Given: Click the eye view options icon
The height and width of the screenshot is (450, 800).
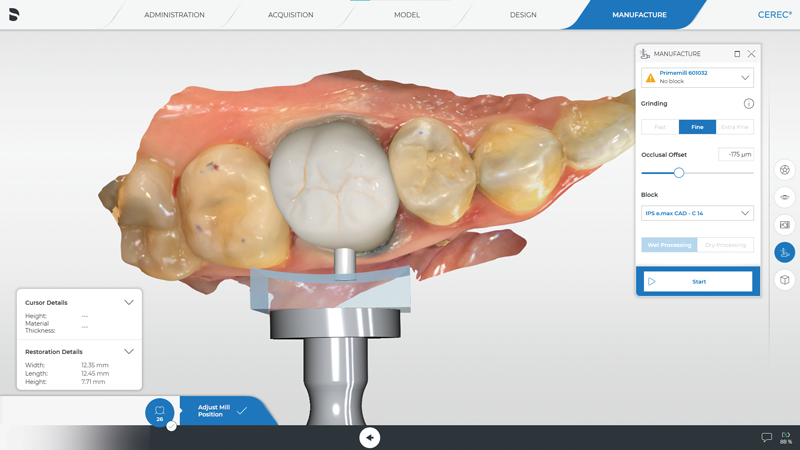Looking at the screenshot, I should click(x=785, y=197).
